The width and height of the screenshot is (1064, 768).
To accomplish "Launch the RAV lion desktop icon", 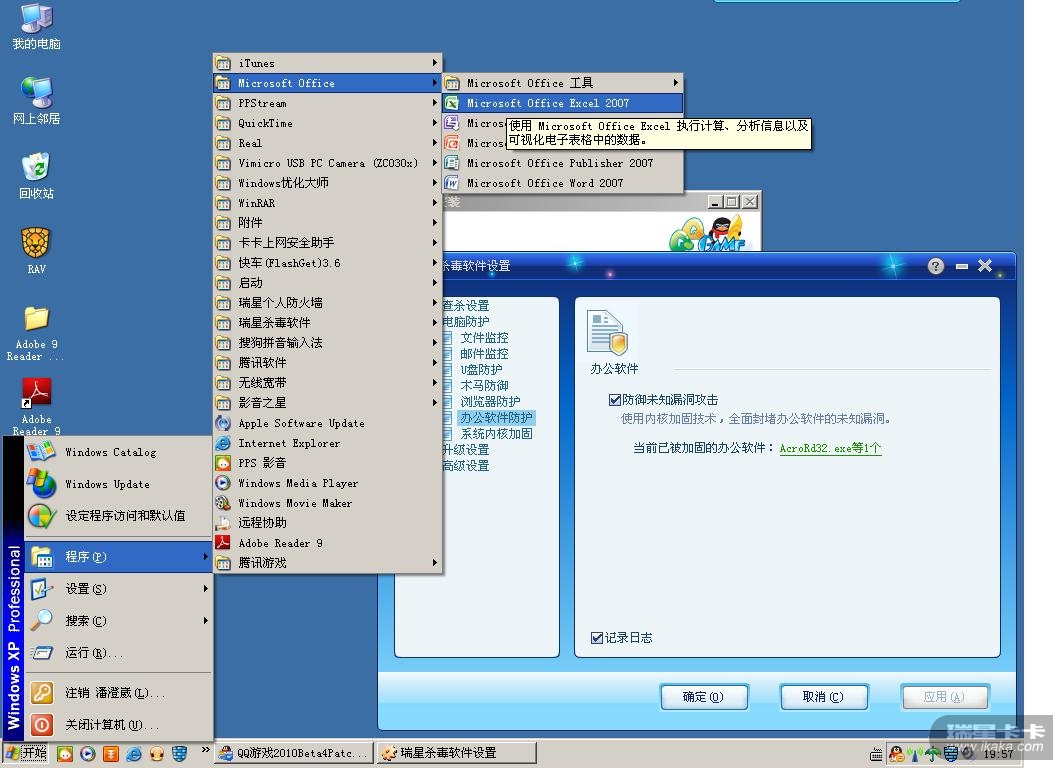I will click(x=37, y=251).
